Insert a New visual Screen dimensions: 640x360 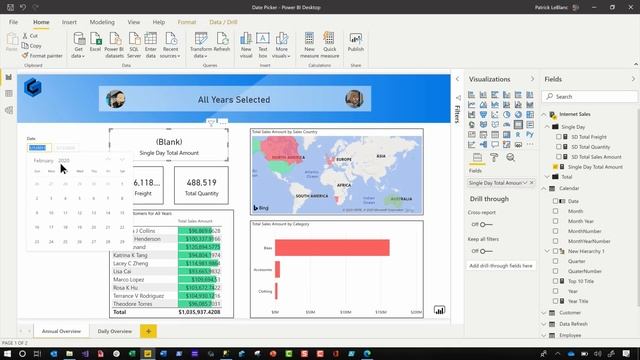(x=246, y=45)
